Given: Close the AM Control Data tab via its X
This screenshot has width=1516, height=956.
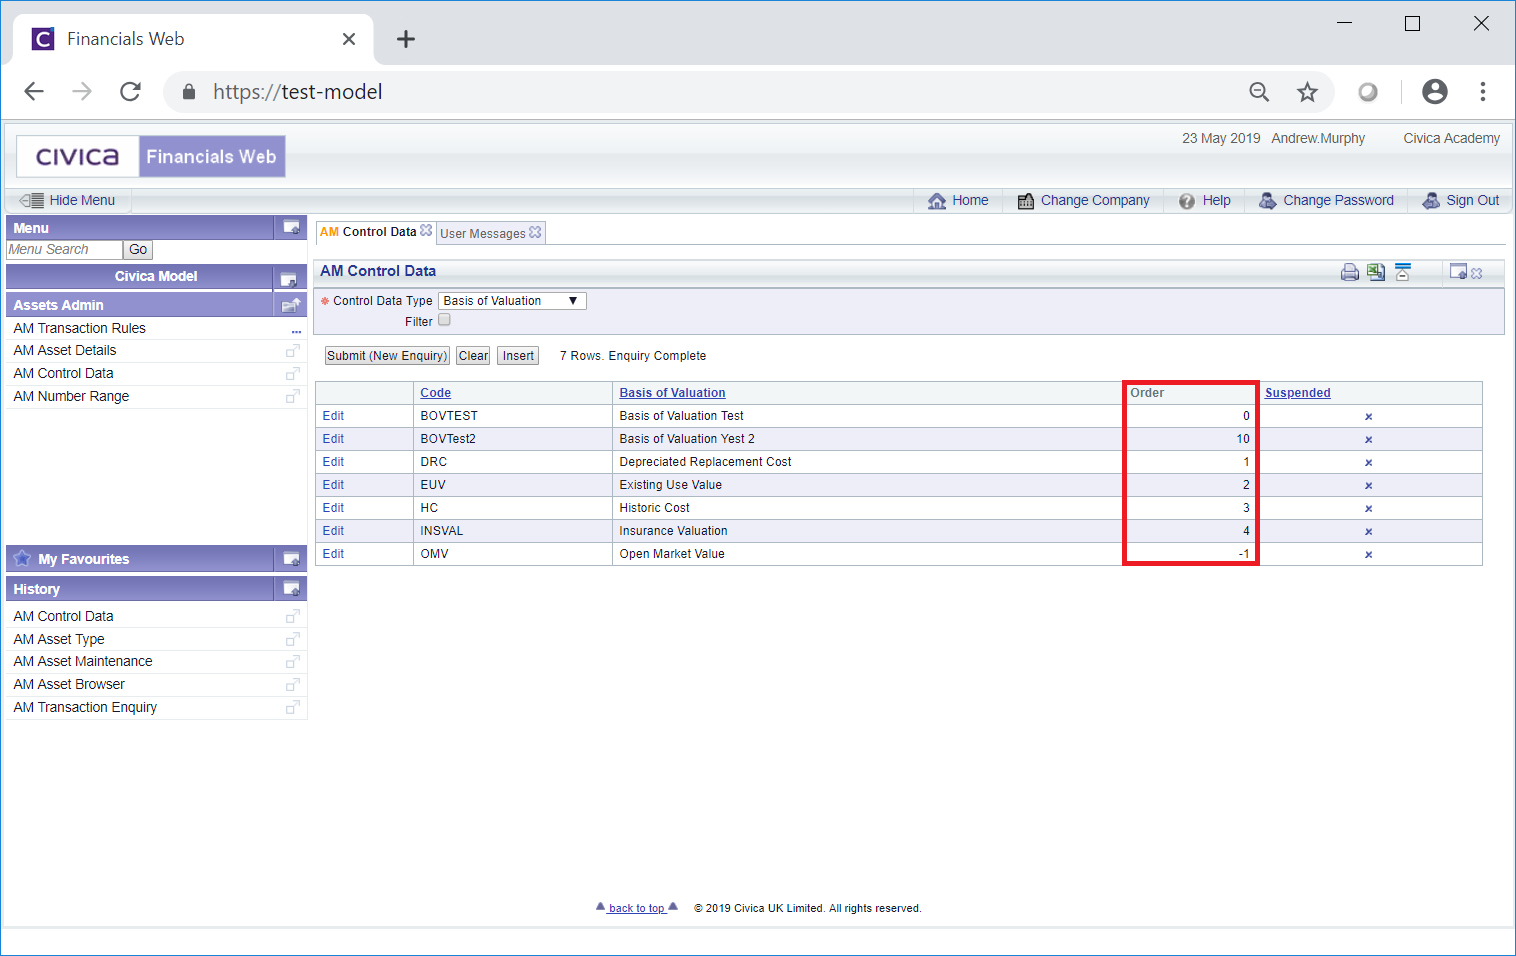Looking at the screenshot, I should (x=426, y=231).
